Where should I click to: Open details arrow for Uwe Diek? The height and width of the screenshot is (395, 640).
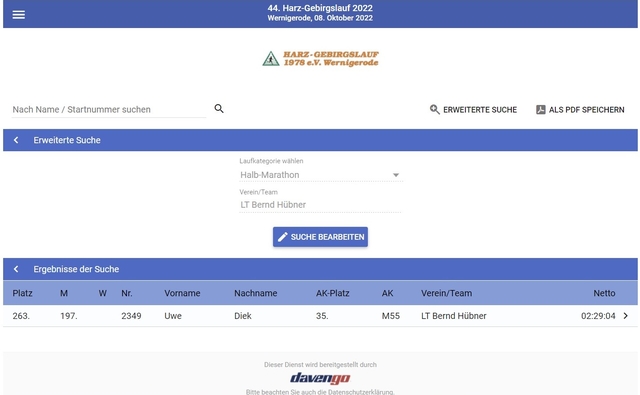click(x=625, y=316)
